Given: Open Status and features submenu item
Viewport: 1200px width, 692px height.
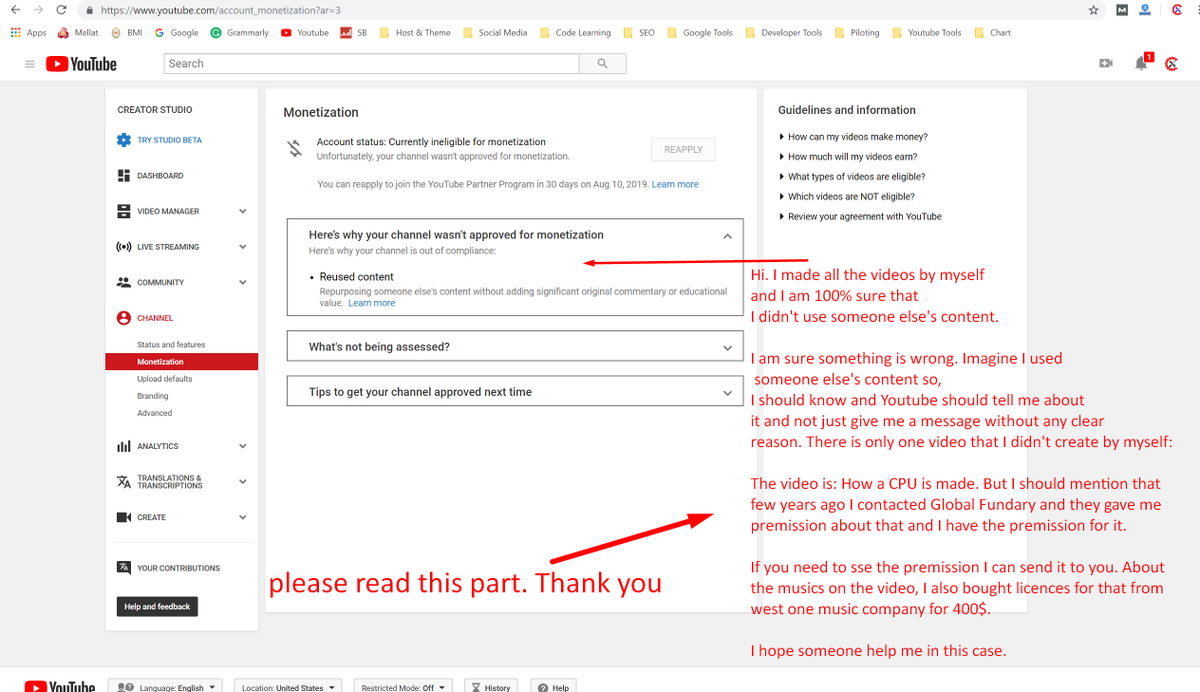Looking at the screenshot, I should (x=171, y=345).
